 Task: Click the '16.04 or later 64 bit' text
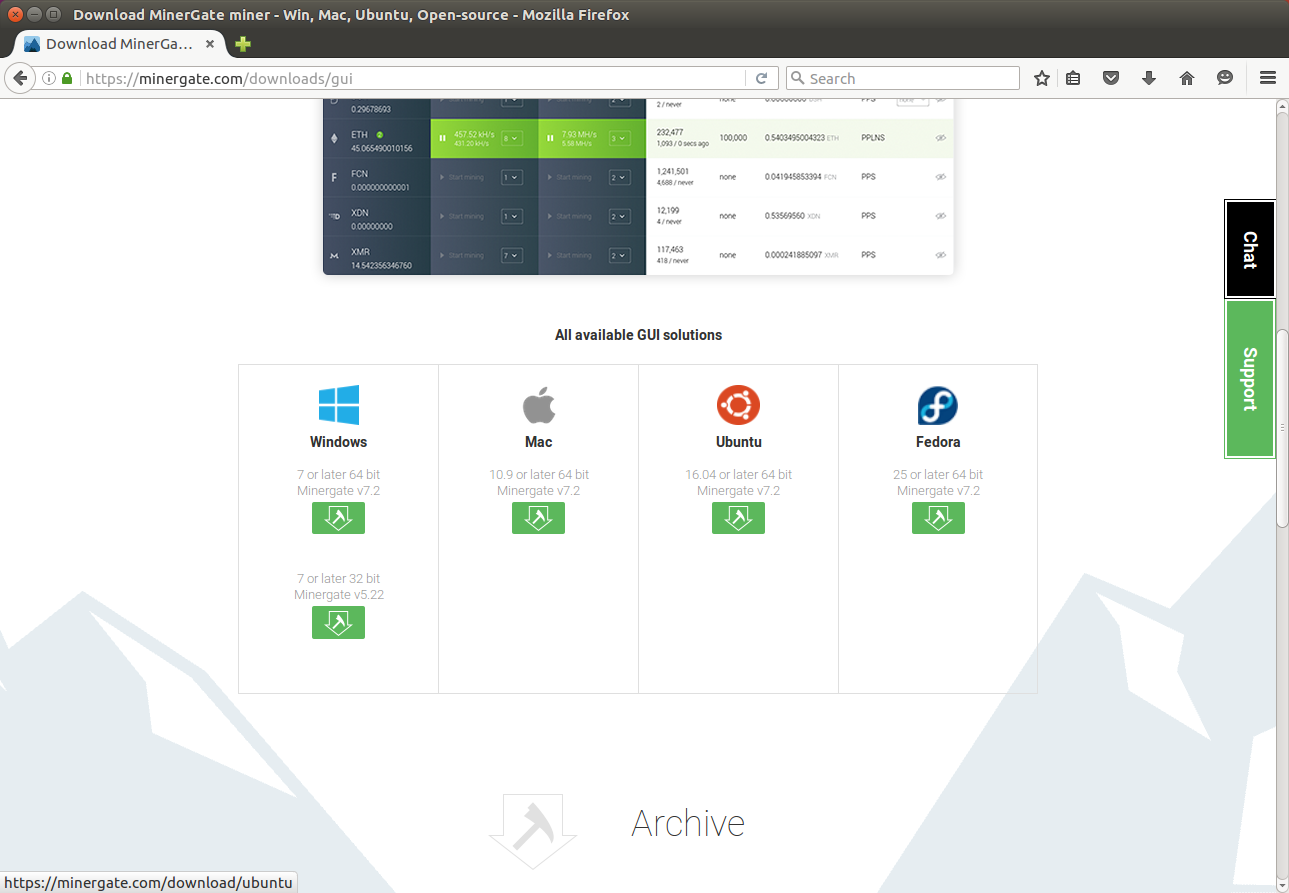[738, 474]
